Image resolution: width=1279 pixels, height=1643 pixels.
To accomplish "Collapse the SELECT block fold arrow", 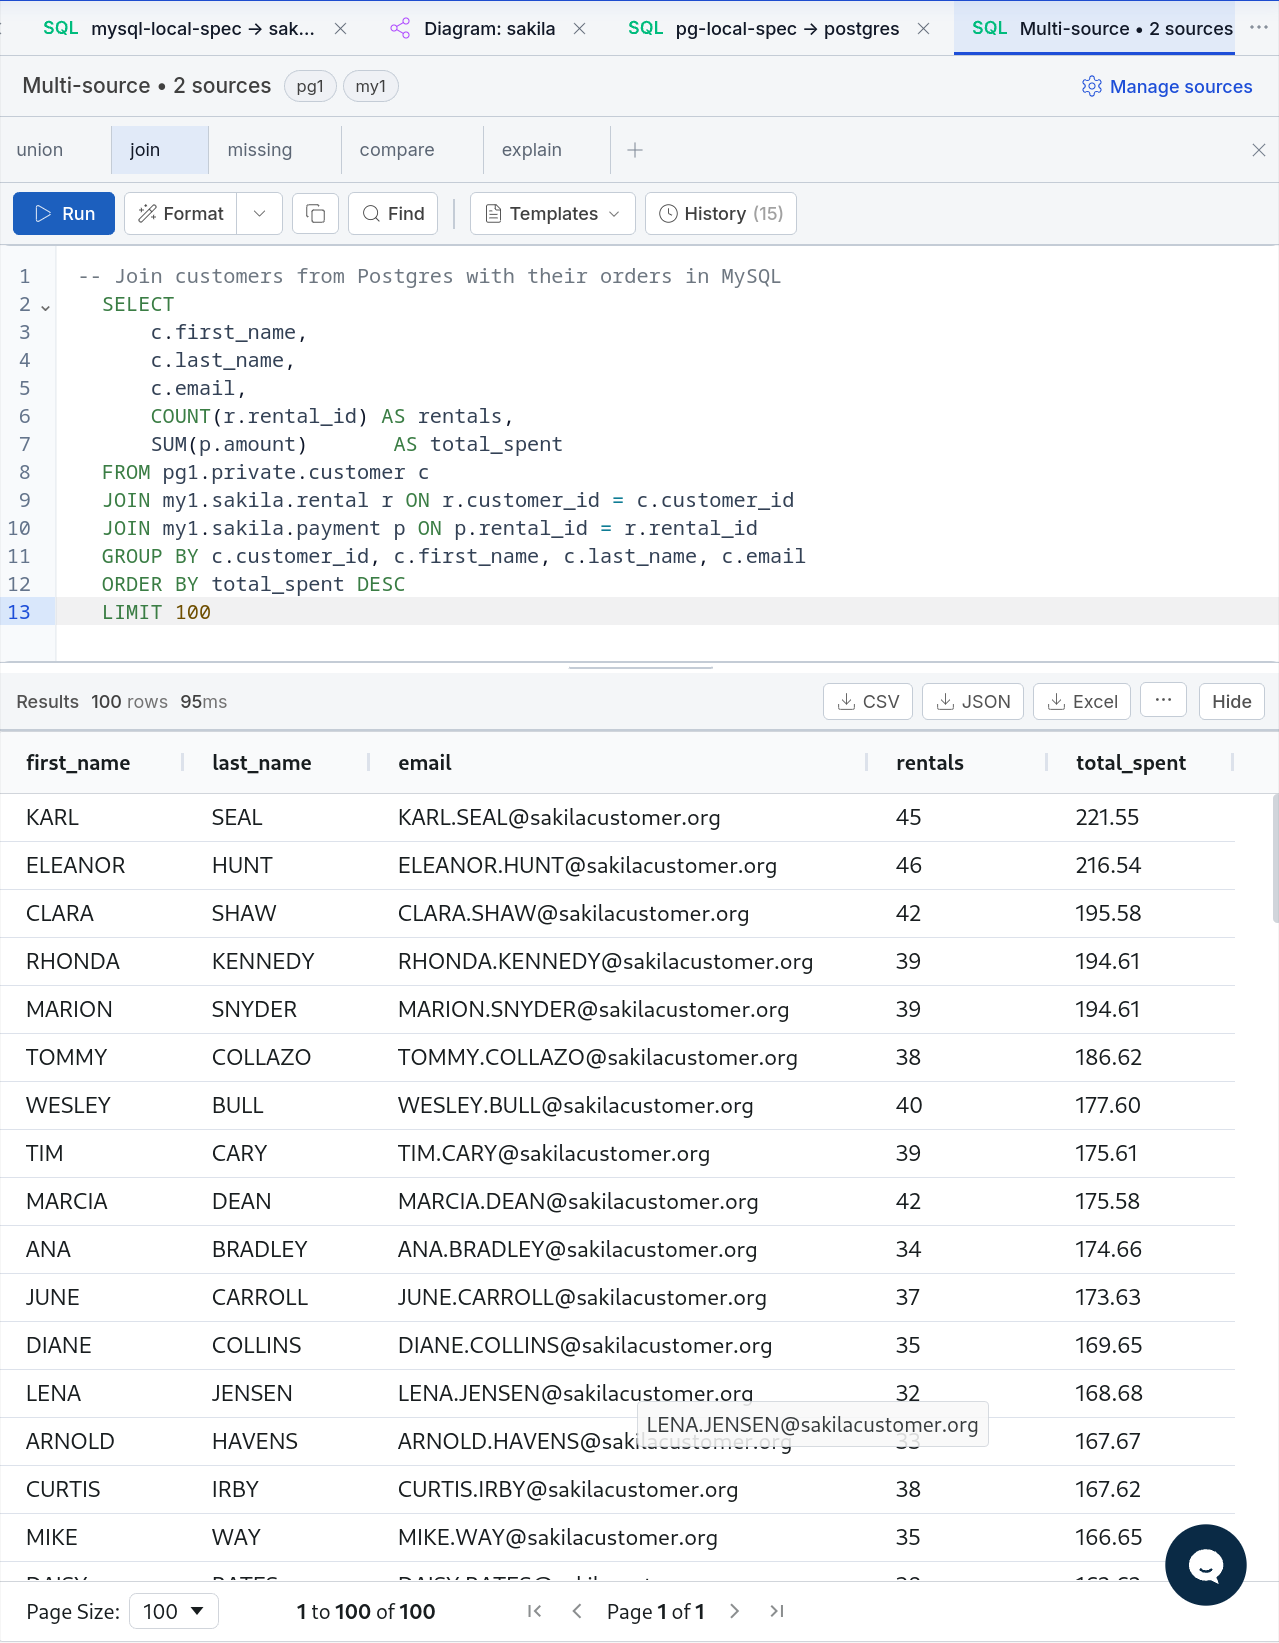I will pos(45,306).
